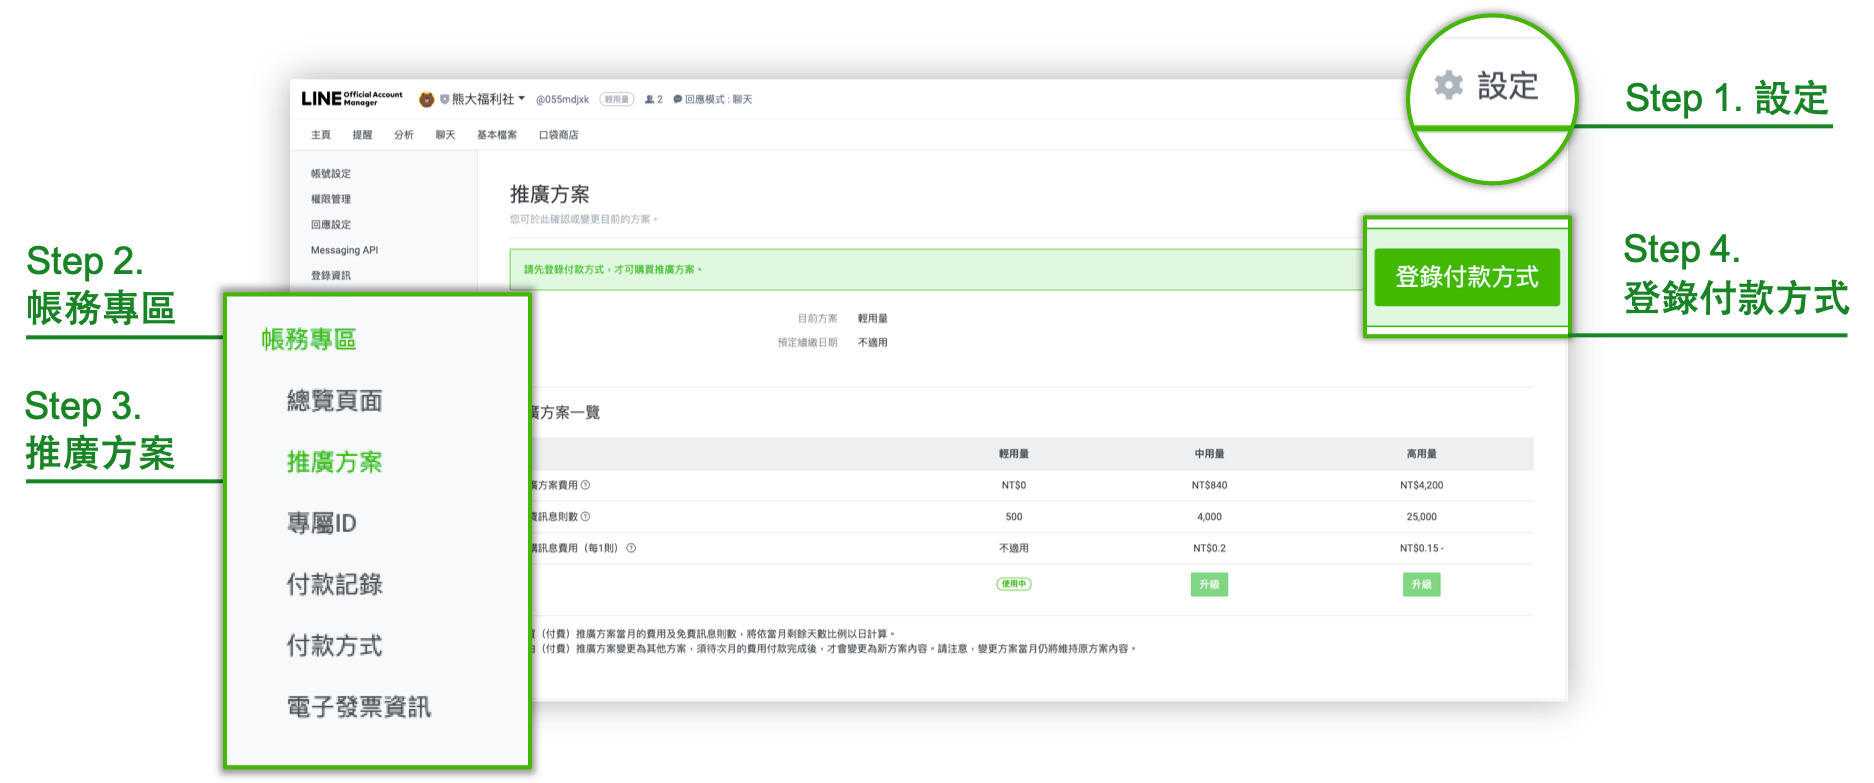1874x783 pixels.
Task: Click help icon beside 訊息則數 row
Action: 586,517
